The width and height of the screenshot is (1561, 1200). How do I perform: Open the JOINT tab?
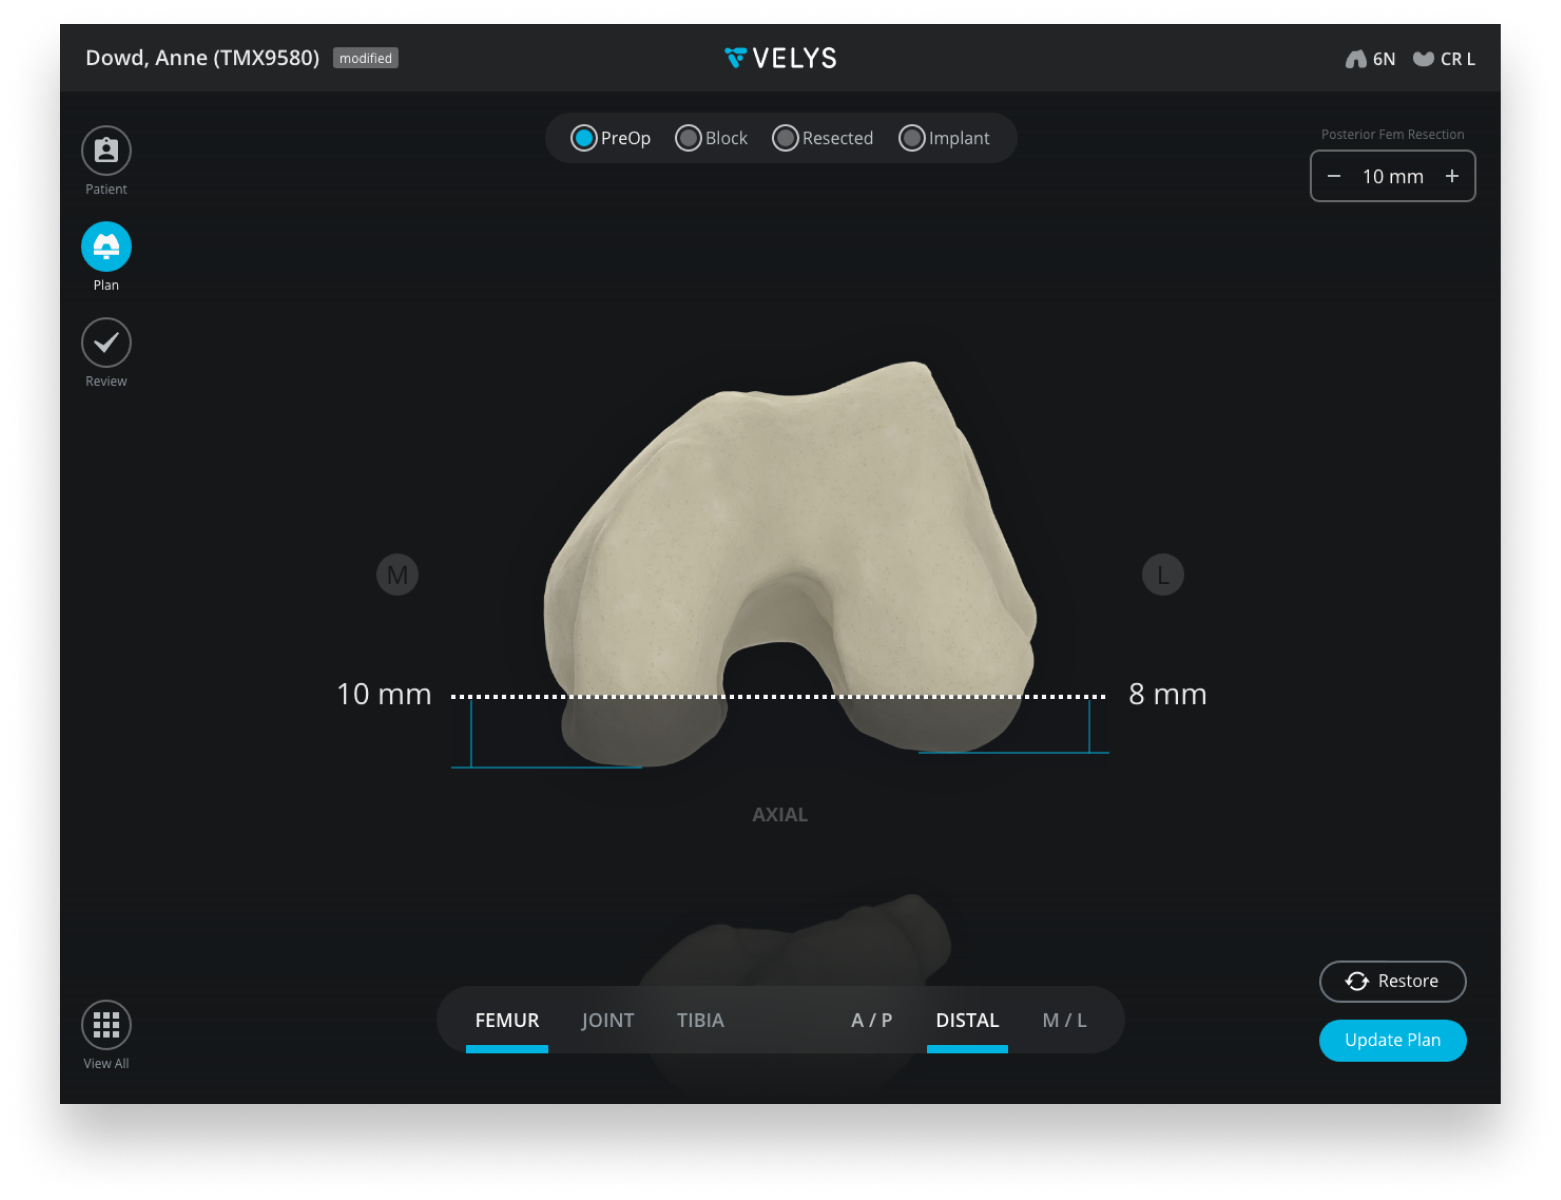607,1020
